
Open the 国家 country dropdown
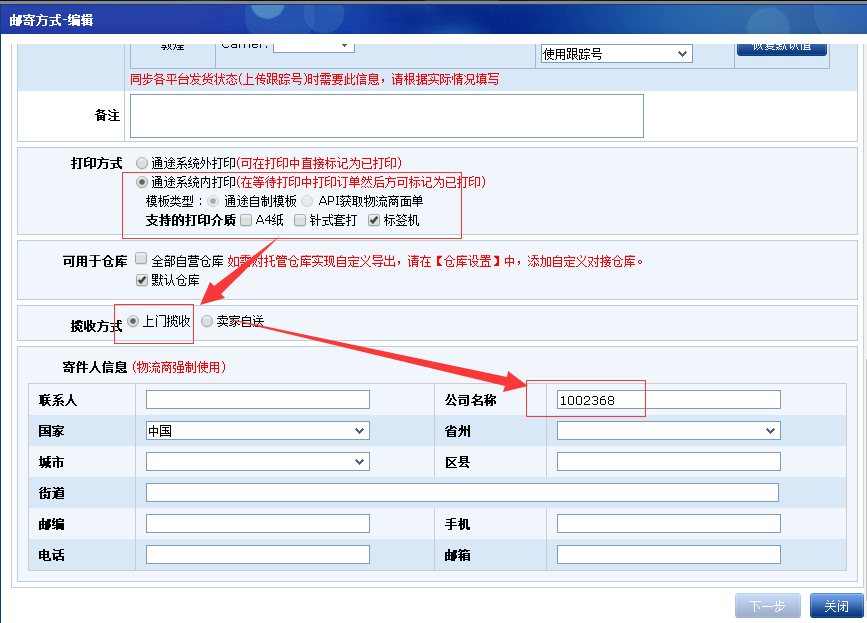click(x=257, y=431)
